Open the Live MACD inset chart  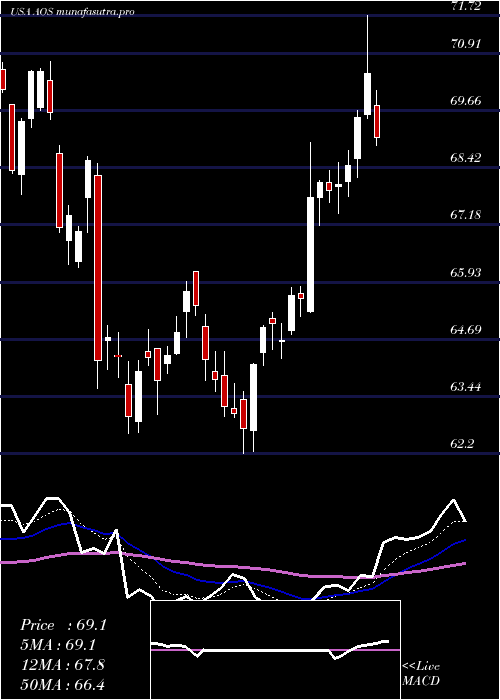275,650
